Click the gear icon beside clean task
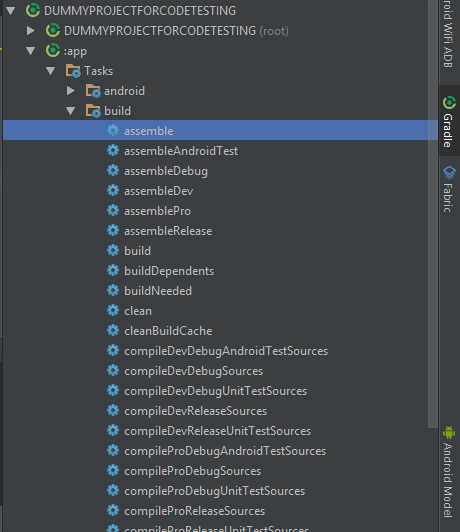The width and height of the screenshot is (460, 532). tap(113, 310)
